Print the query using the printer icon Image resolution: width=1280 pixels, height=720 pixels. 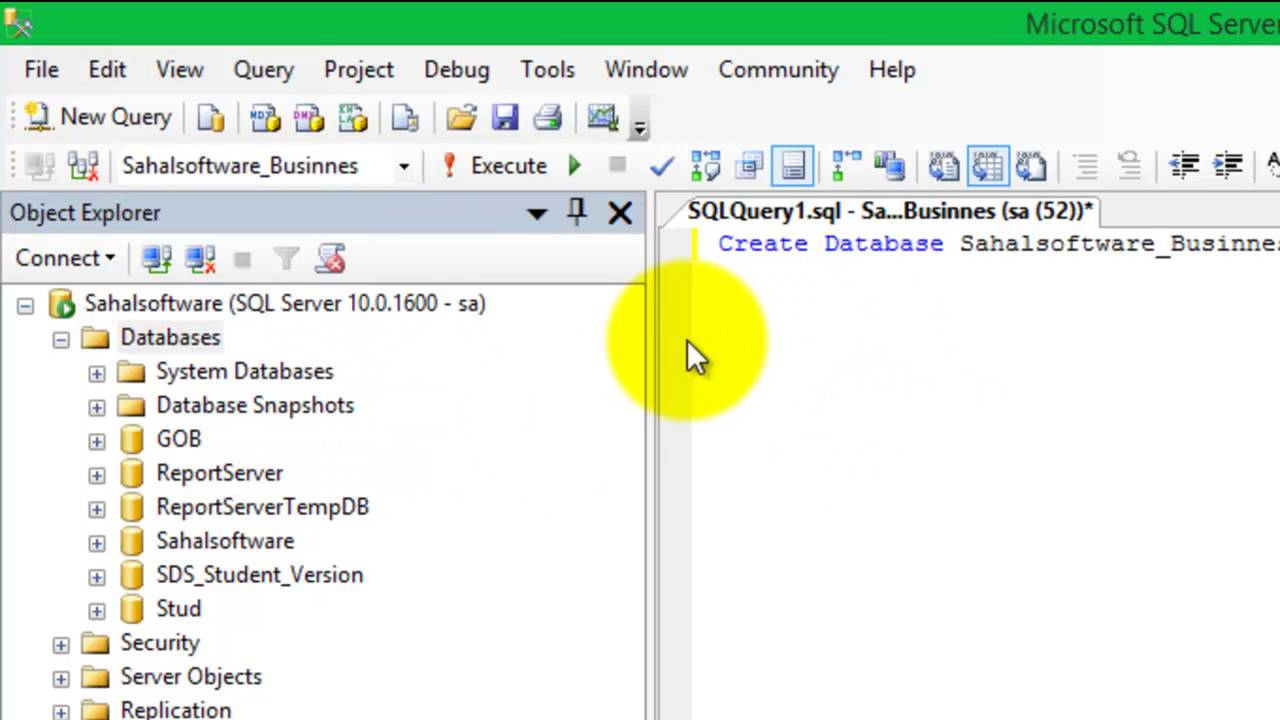[x=548, y=117]
